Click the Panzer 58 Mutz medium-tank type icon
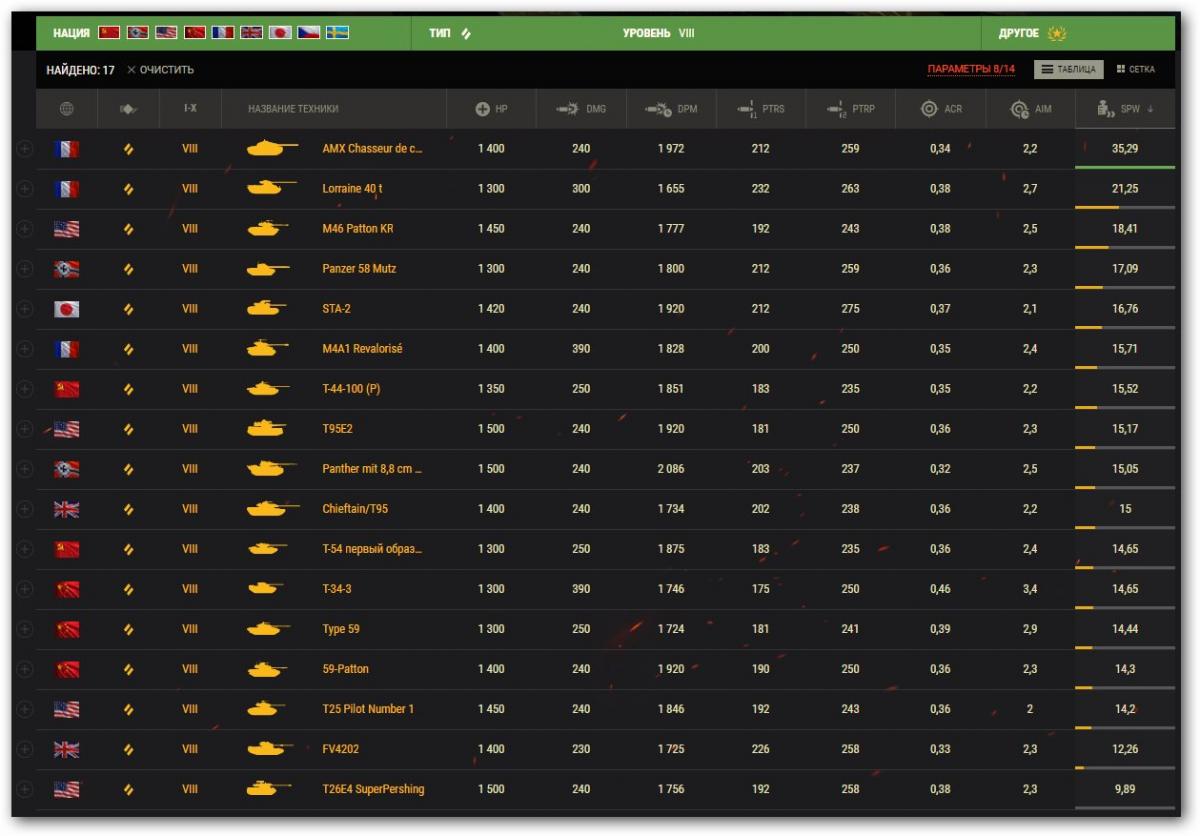 128,269
